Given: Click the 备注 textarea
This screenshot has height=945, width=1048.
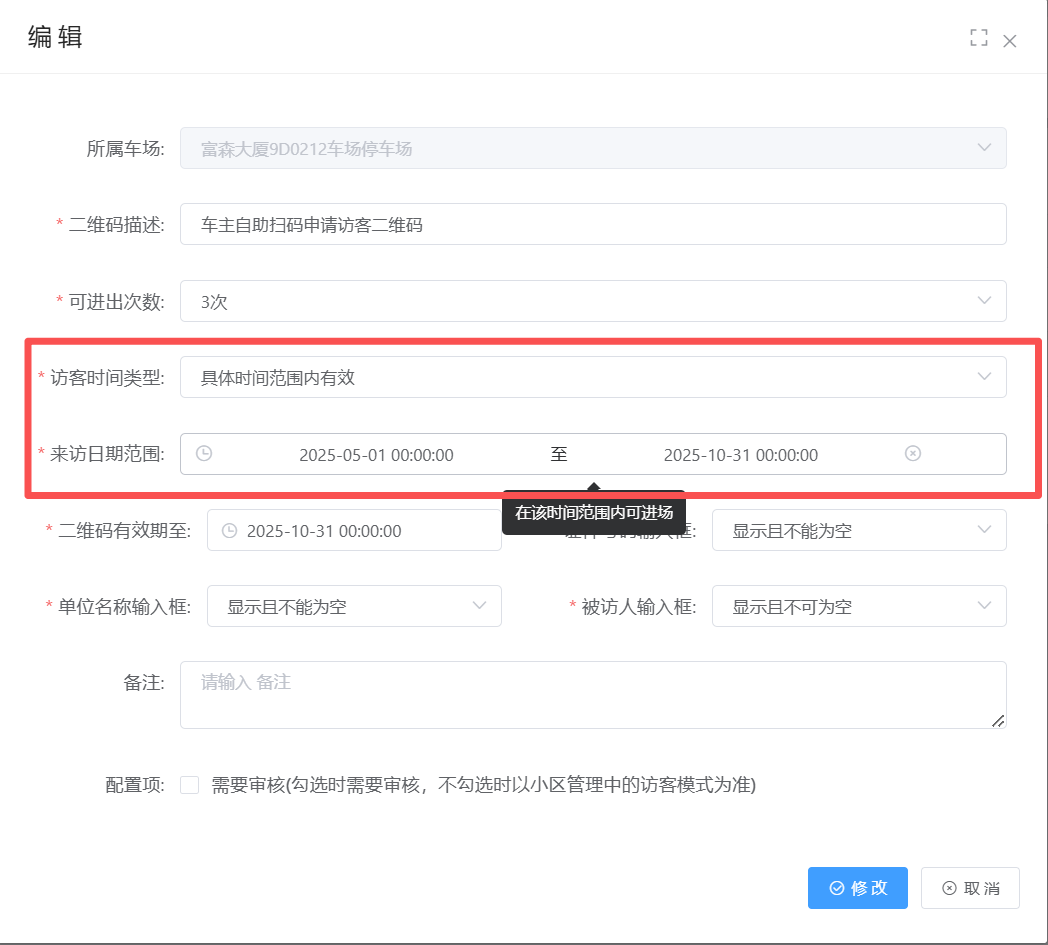Looking at the screenshot, I should point(593,695).
